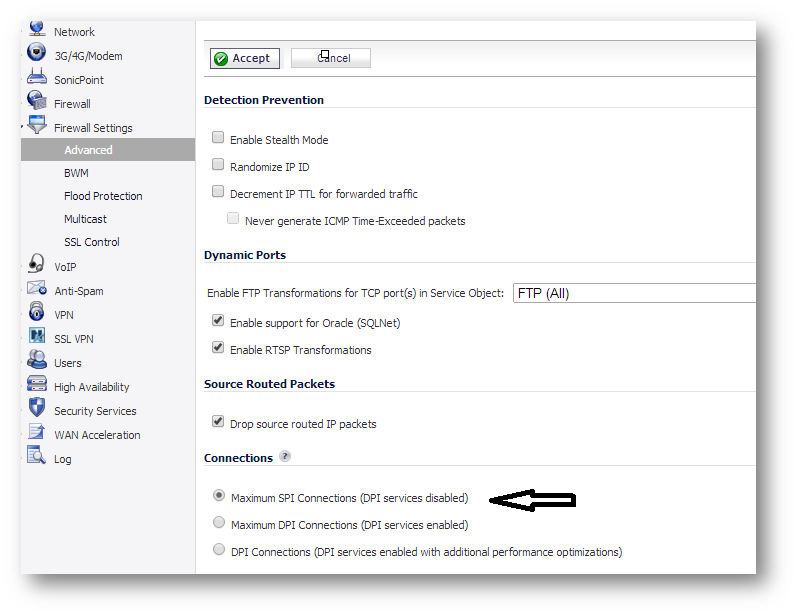This screenshot has width=798, height=616.
Task: Open the WAN Acceleration menu label
Action: (97, 435)
